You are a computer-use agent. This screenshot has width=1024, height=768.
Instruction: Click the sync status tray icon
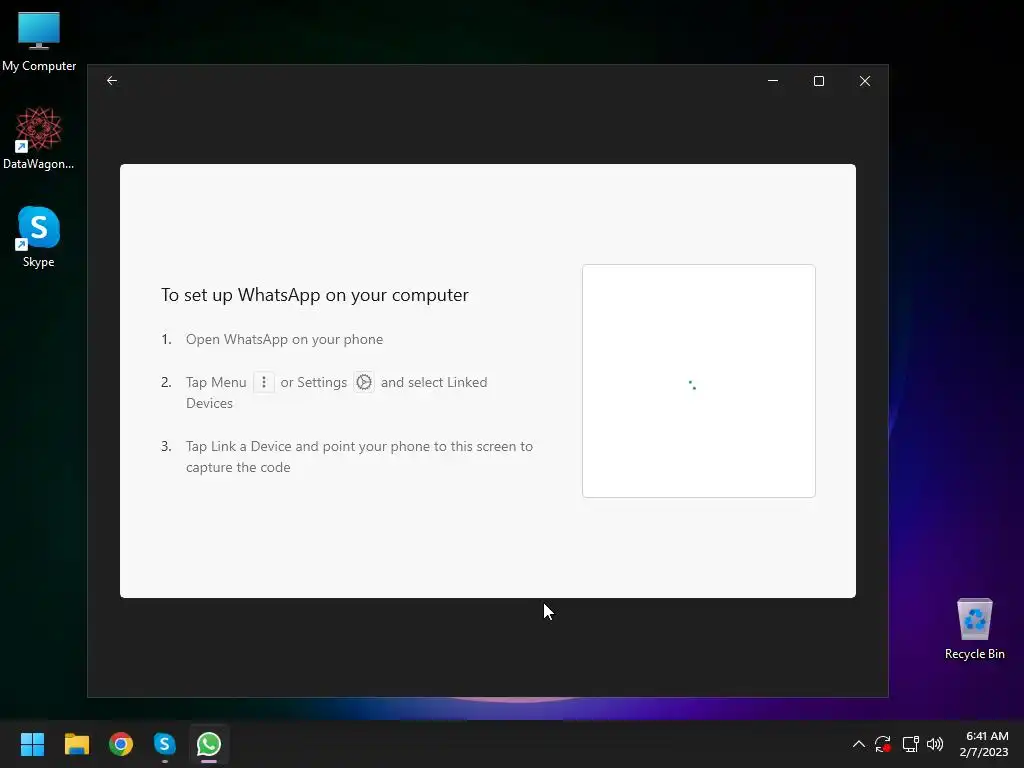(x=883, y=744)
